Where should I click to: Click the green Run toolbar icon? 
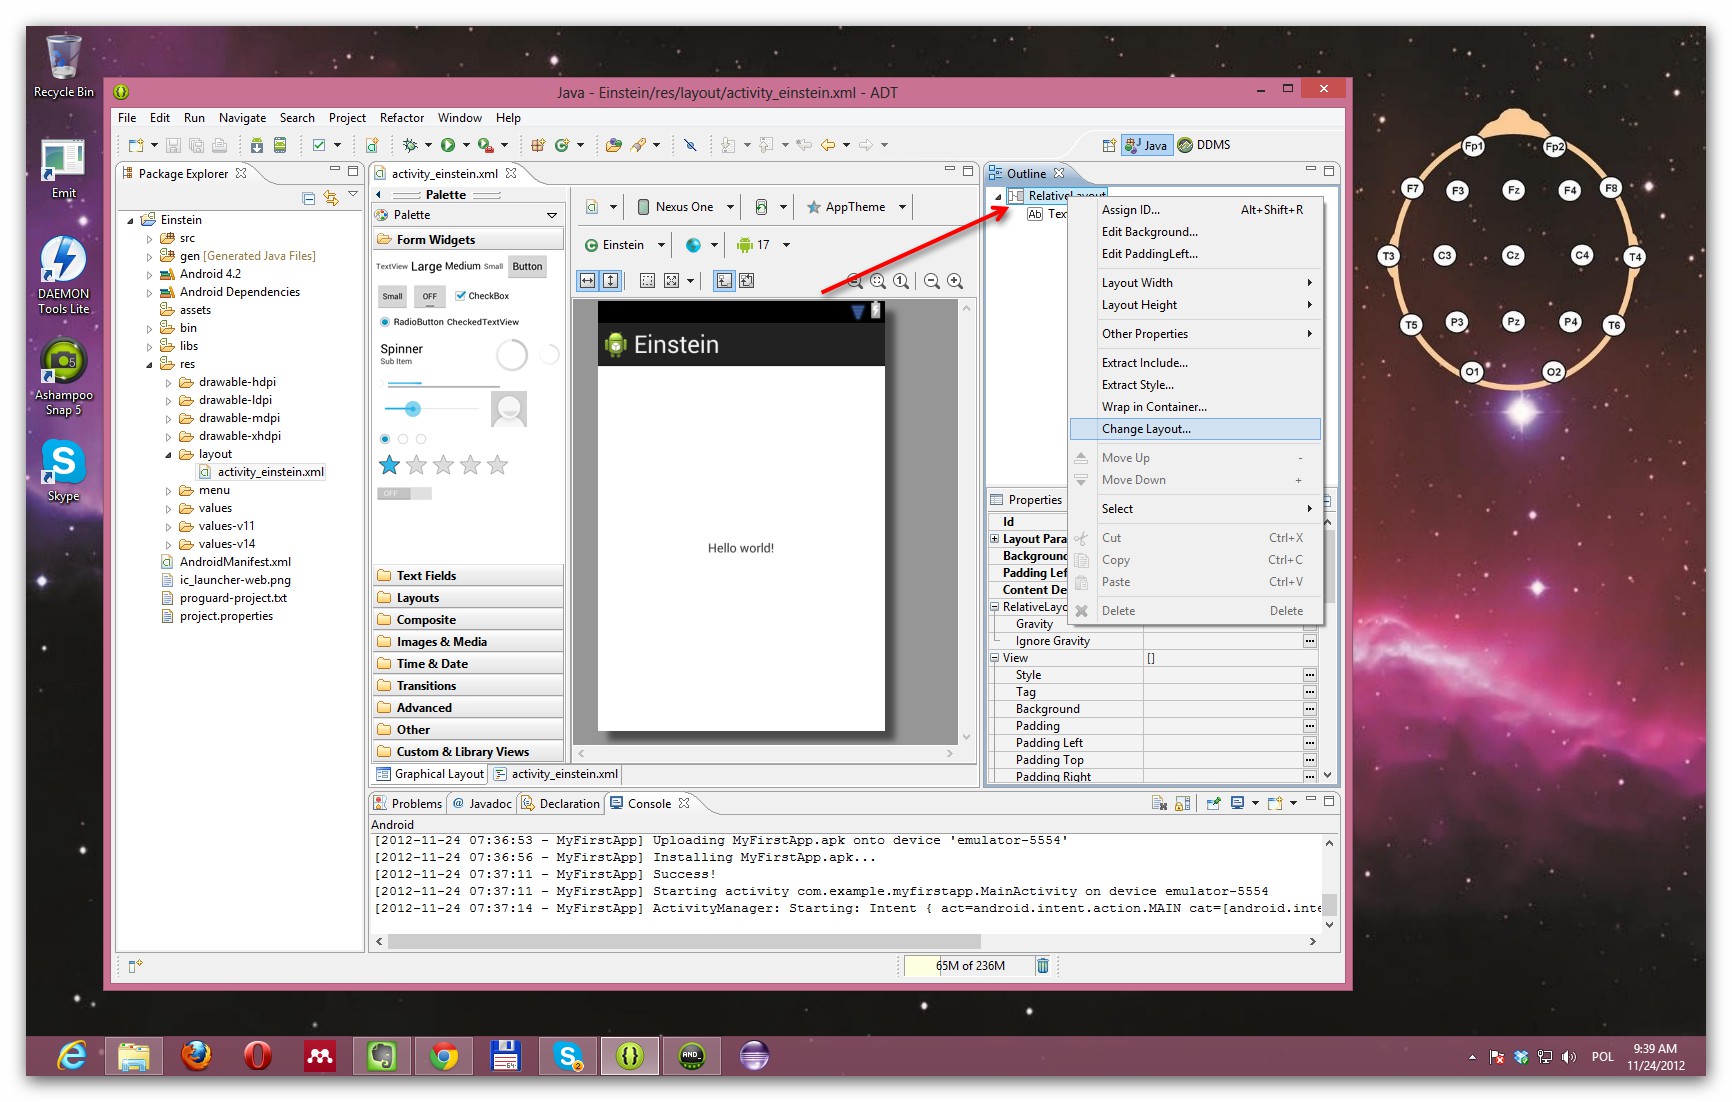coord(448,145)
